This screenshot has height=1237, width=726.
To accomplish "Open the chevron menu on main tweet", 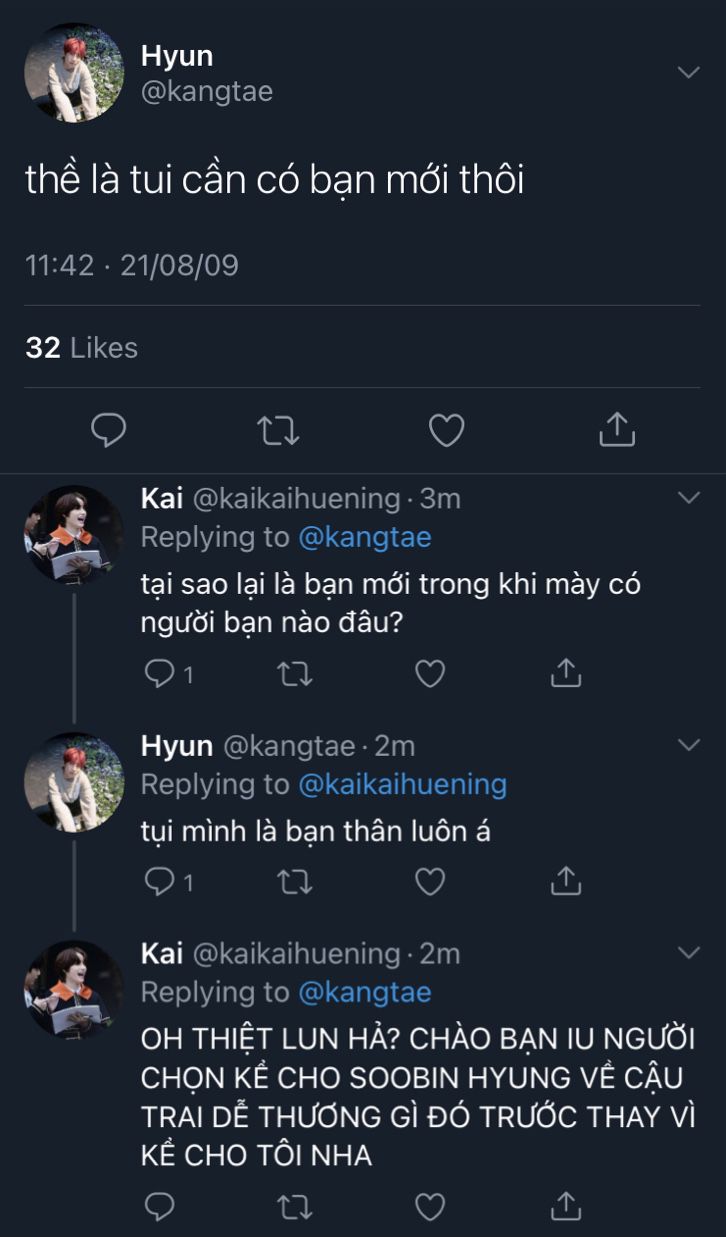I will click(x=688, y=72).
